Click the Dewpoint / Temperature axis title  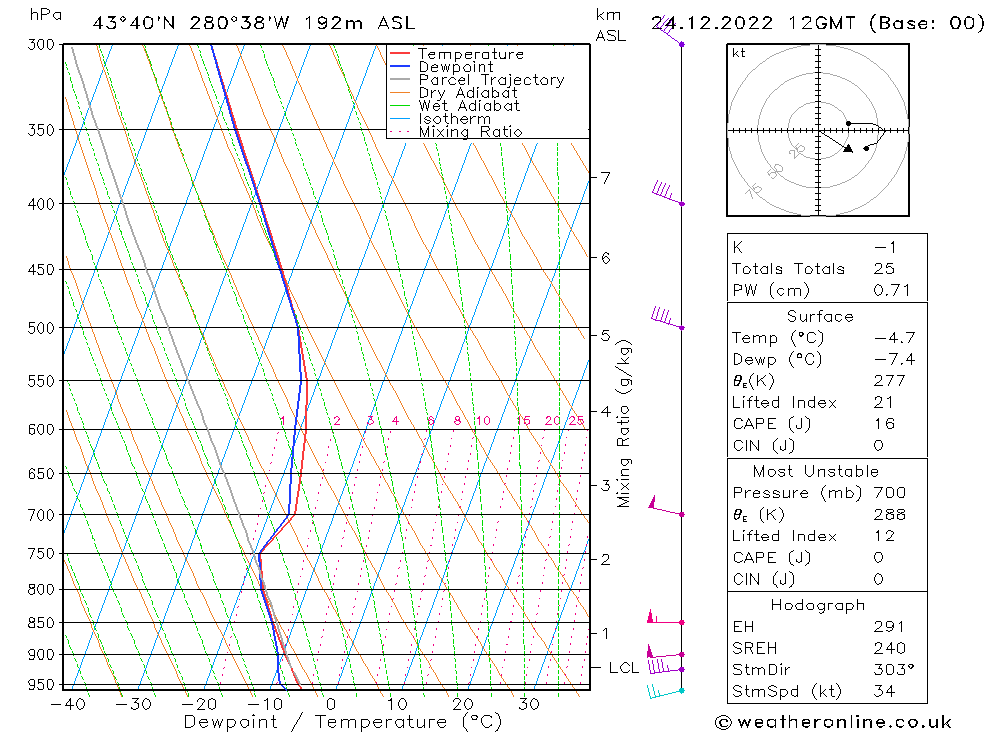point(343,722)
